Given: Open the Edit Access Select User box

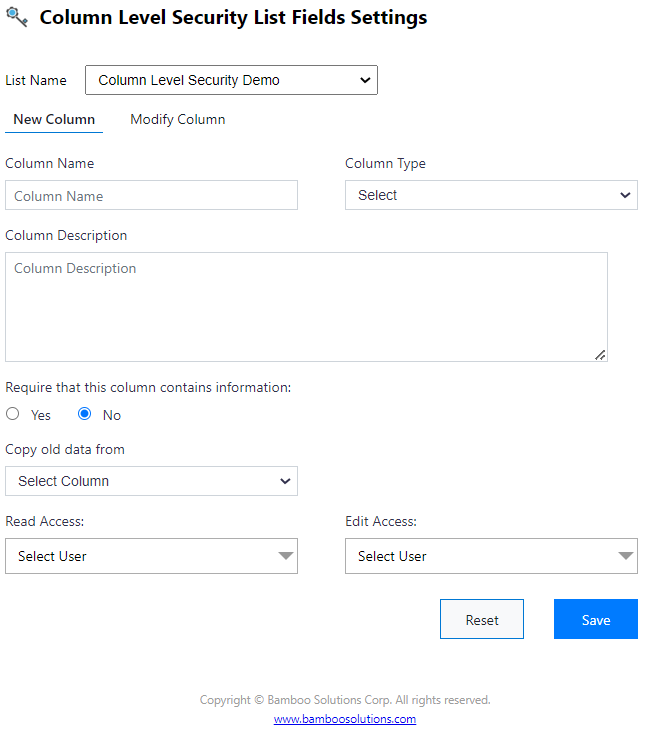Looking at the screenshot, I should tap(480, 556).
